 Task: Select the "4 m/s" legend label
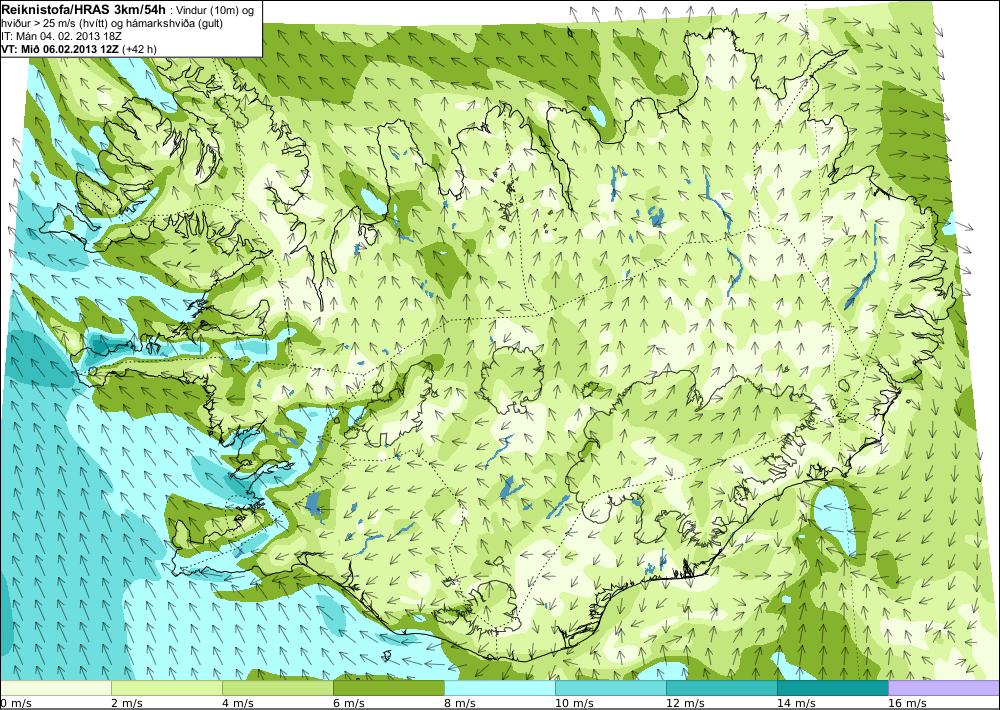tap(238, 703)
